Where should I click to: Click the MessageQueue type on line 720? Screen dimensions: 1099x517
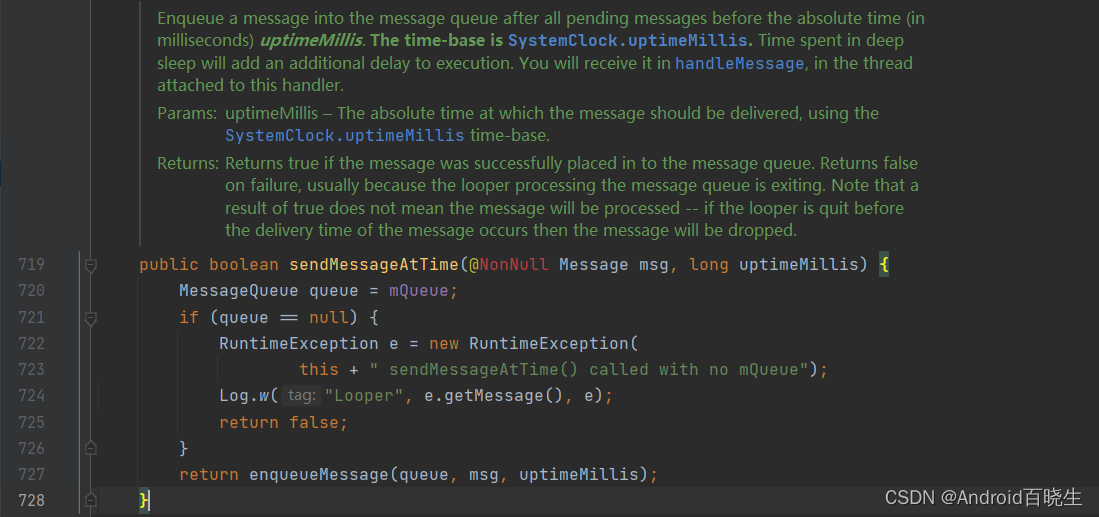point(239,291)
